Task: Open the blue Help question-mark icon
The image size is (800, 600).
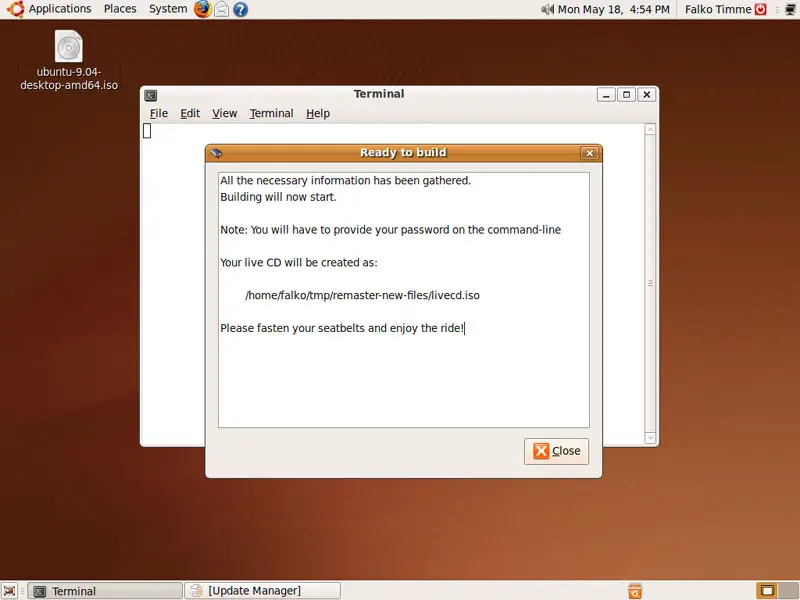Action: (x=240, y=9)
